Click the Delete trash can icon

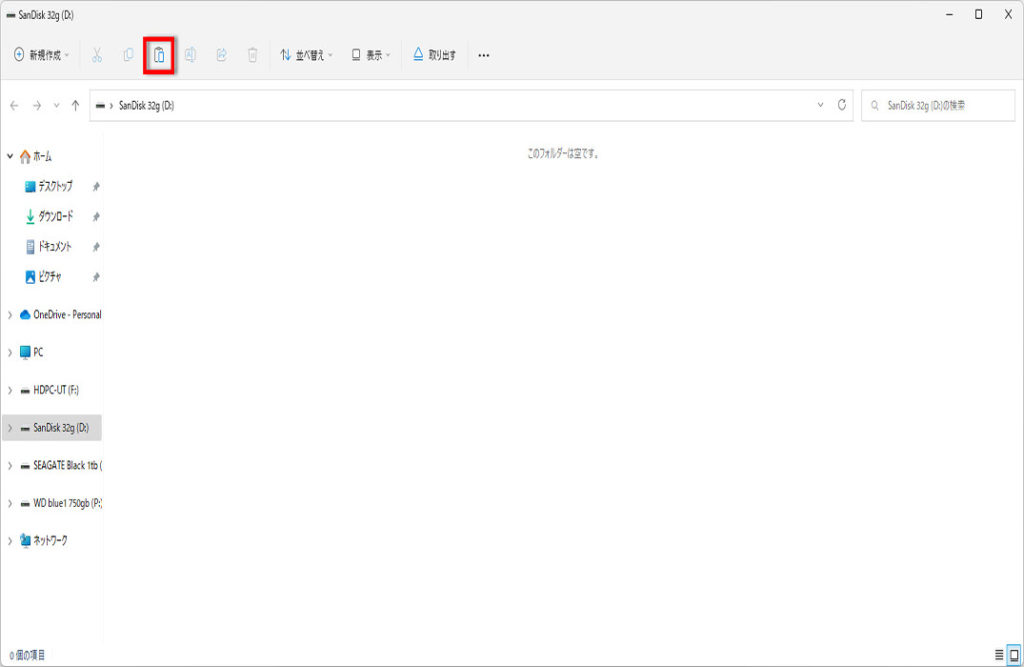point(252,55)
